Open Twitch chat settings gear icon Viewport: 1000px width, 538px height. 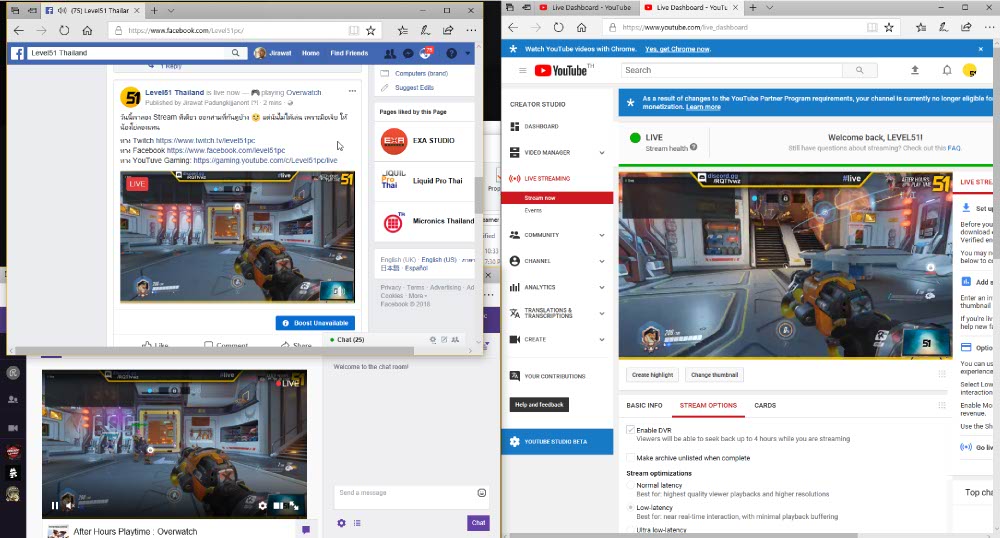coord(341,523)
